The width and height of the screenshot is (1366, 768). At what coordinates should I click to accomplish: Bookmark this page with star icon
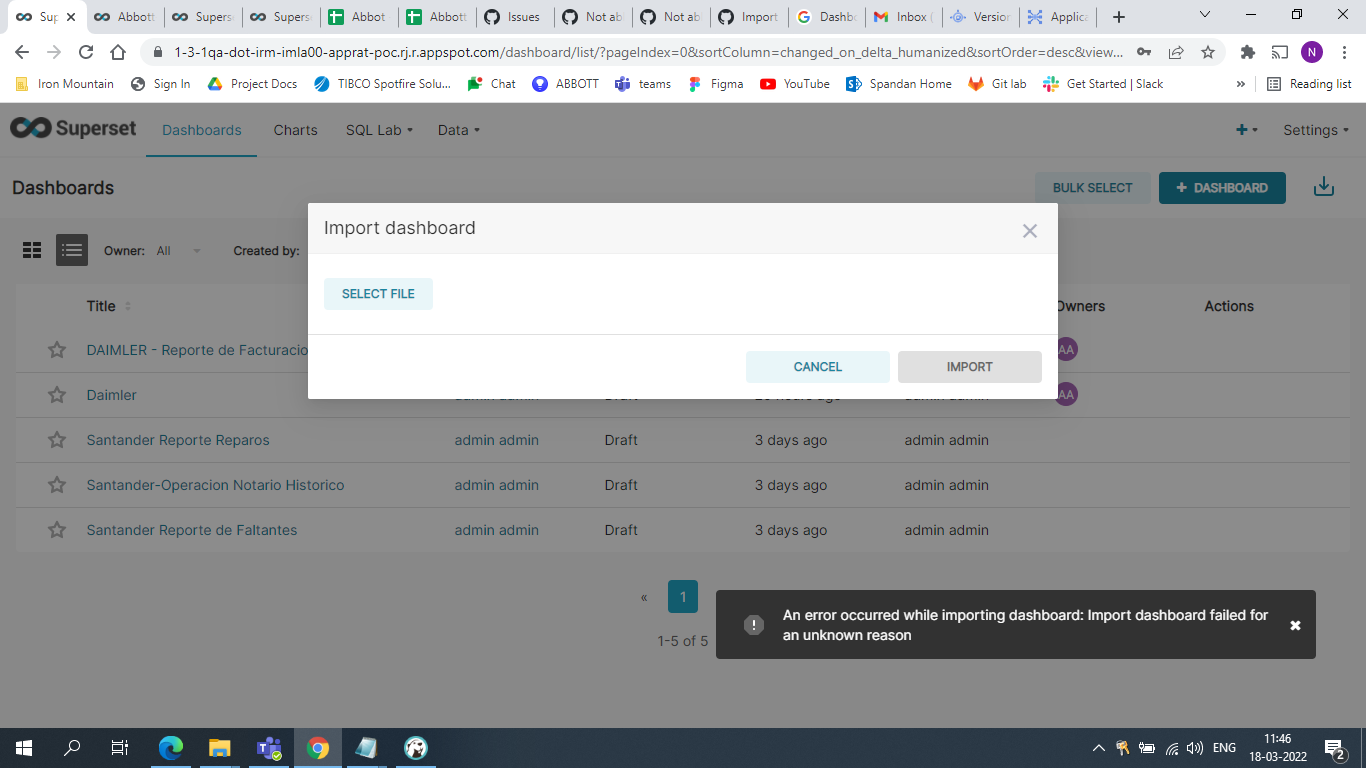(1208, 52)
